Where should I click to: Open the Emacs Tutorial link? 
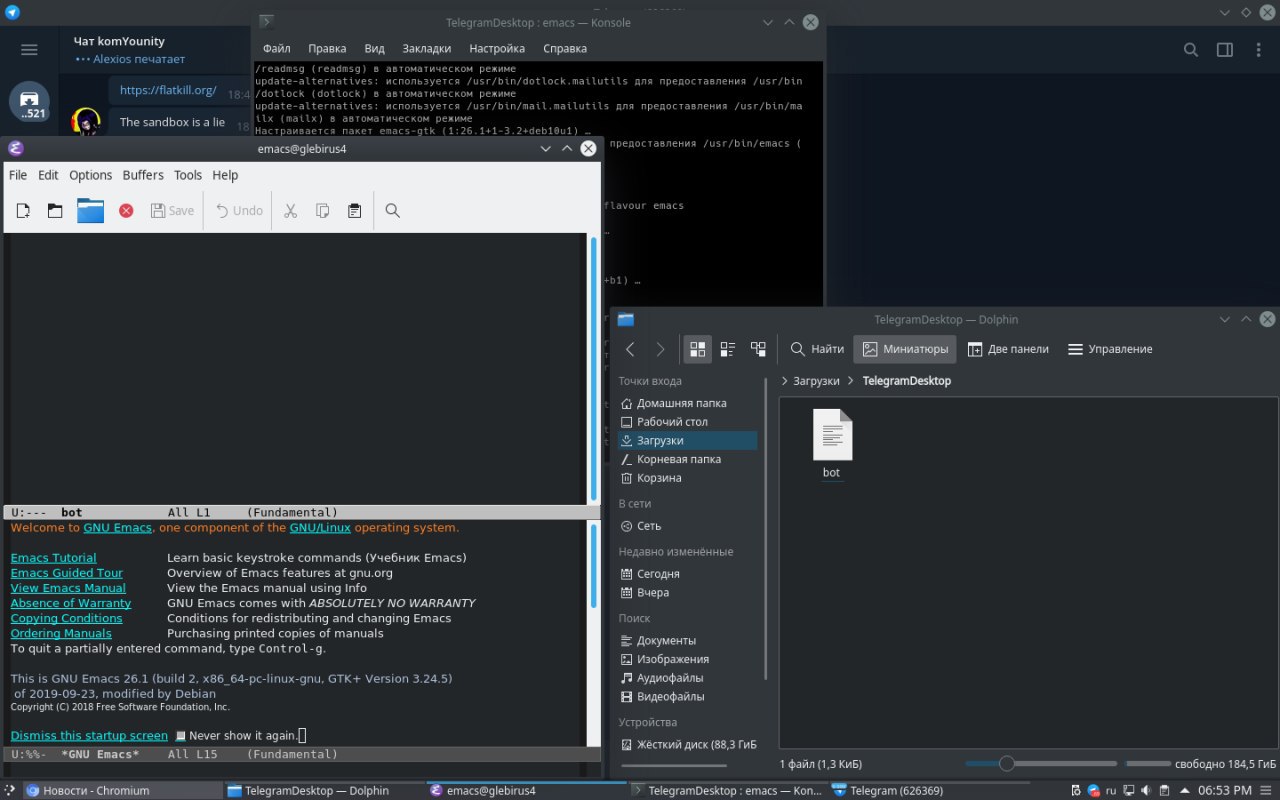(x=54, y=558)
